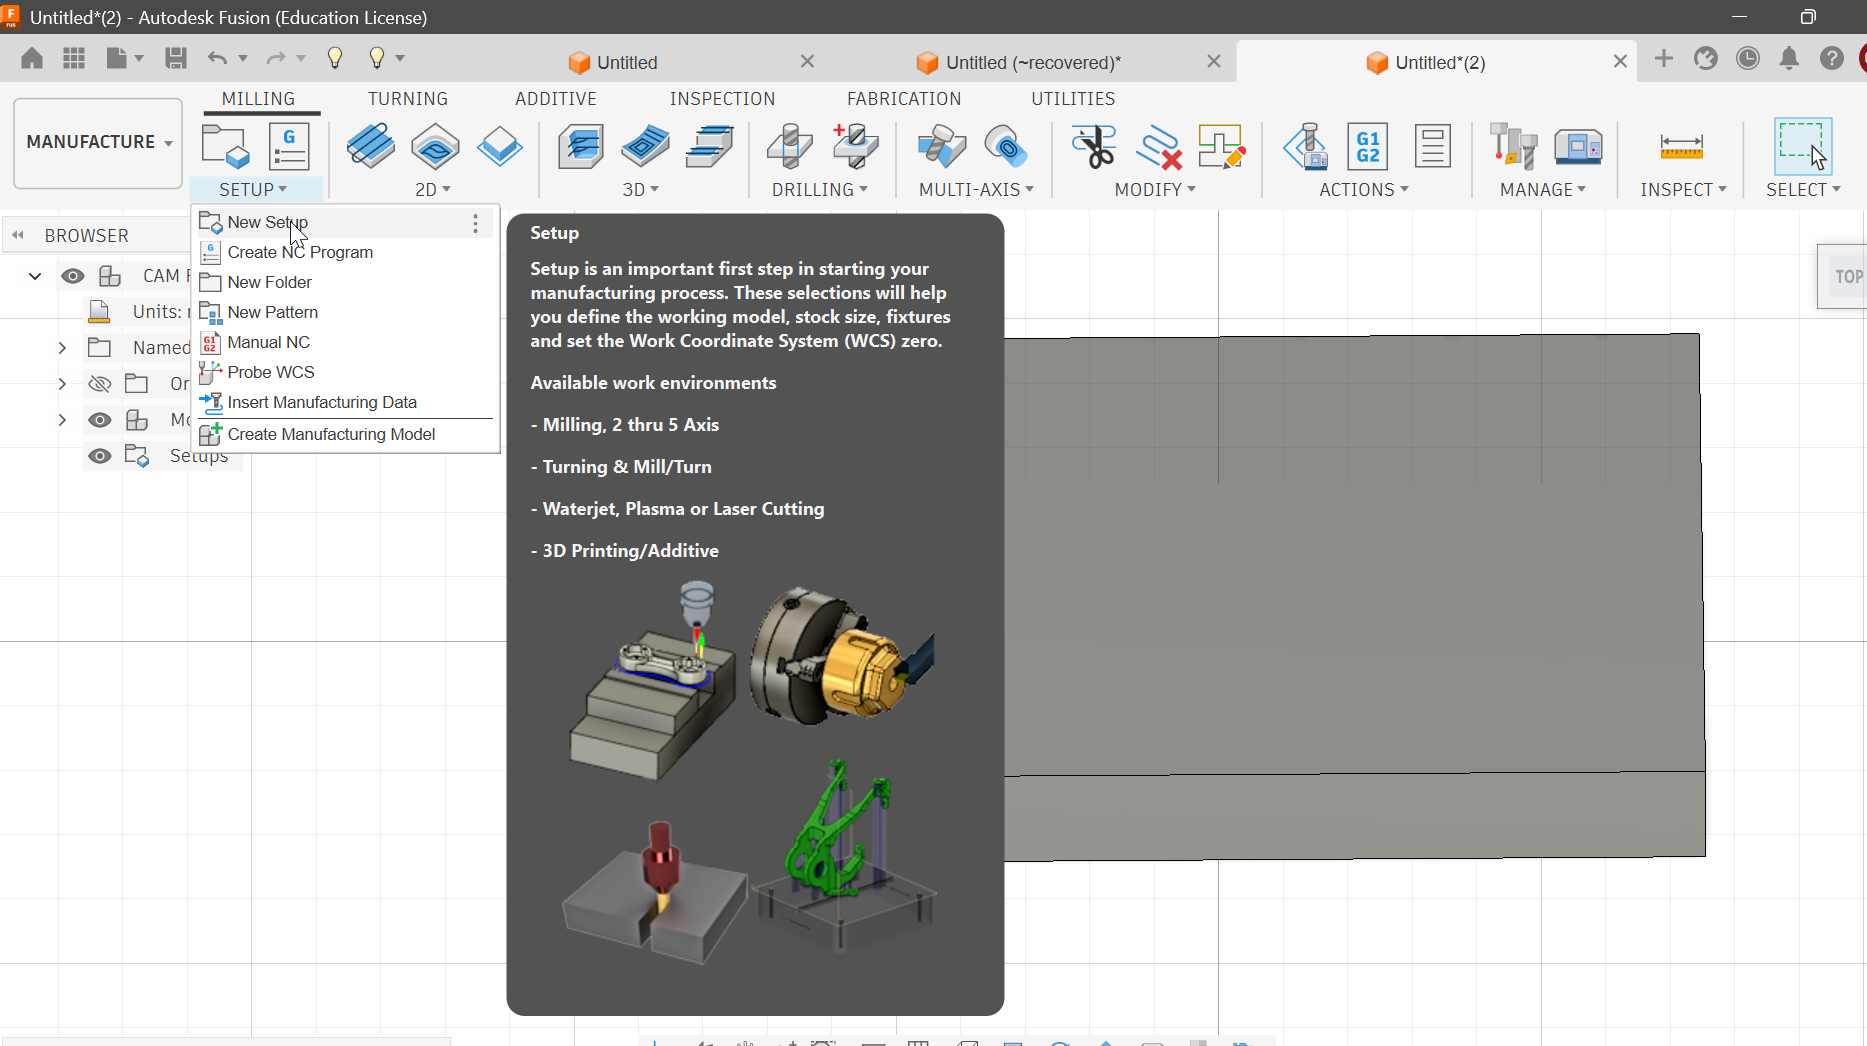Click the Simulate icon in Actions
Image resolution: width=1867 pixels, height=1046 pixels.
tap(1306, 146)
